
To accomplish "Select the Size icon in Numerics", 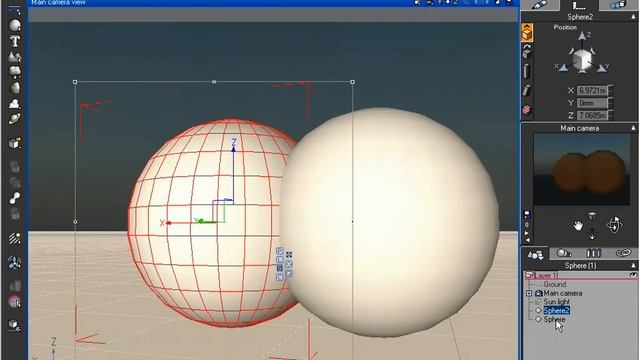I will [x=527, y=71].
